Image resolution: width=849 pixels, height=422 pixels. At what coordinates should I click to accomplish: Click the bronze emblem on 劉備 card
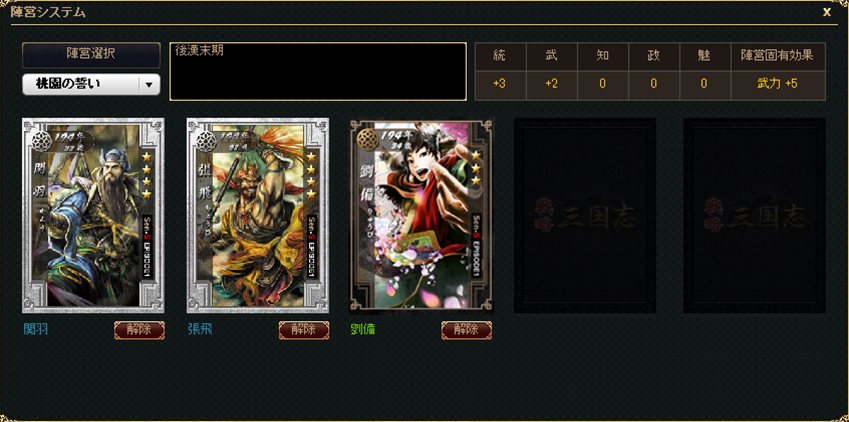pyautogui.click(x=367, y=139)
